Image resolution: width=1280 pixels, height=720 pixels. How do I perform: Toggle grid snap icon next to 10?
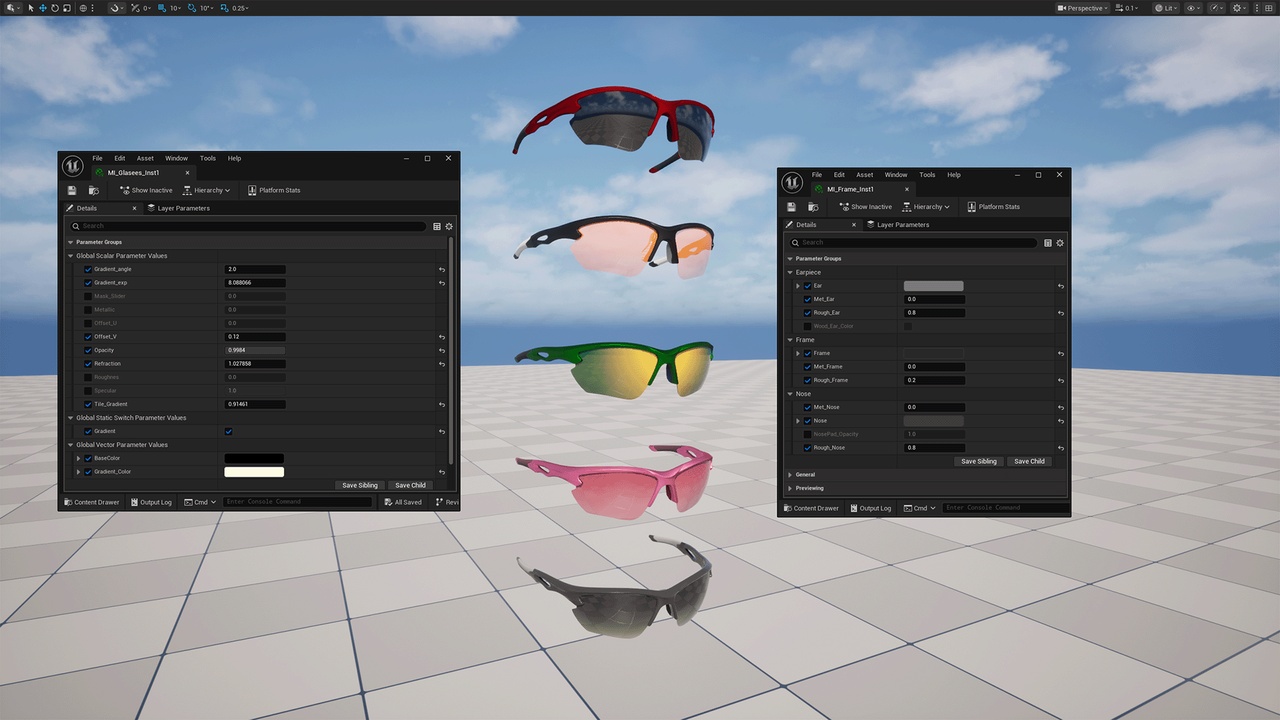162,8
